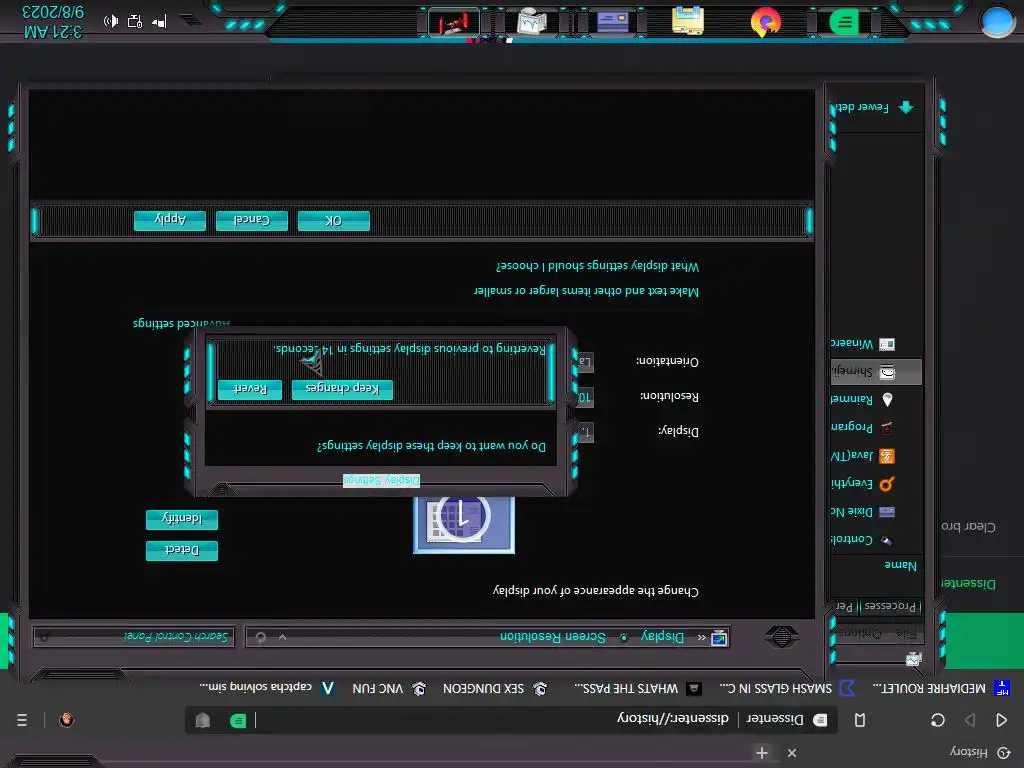Click the Dixie process icon in Task Manager
This screenshot has width=1024, height=768.
click(887, 512)
